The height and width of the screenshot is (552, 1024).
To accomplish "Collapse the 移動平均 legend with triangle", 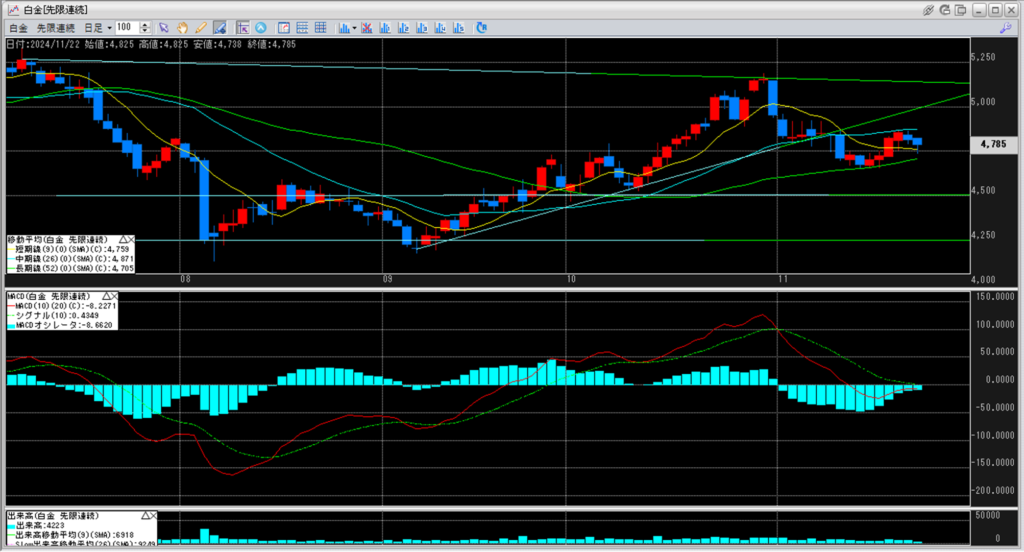I will pos(123,240).
